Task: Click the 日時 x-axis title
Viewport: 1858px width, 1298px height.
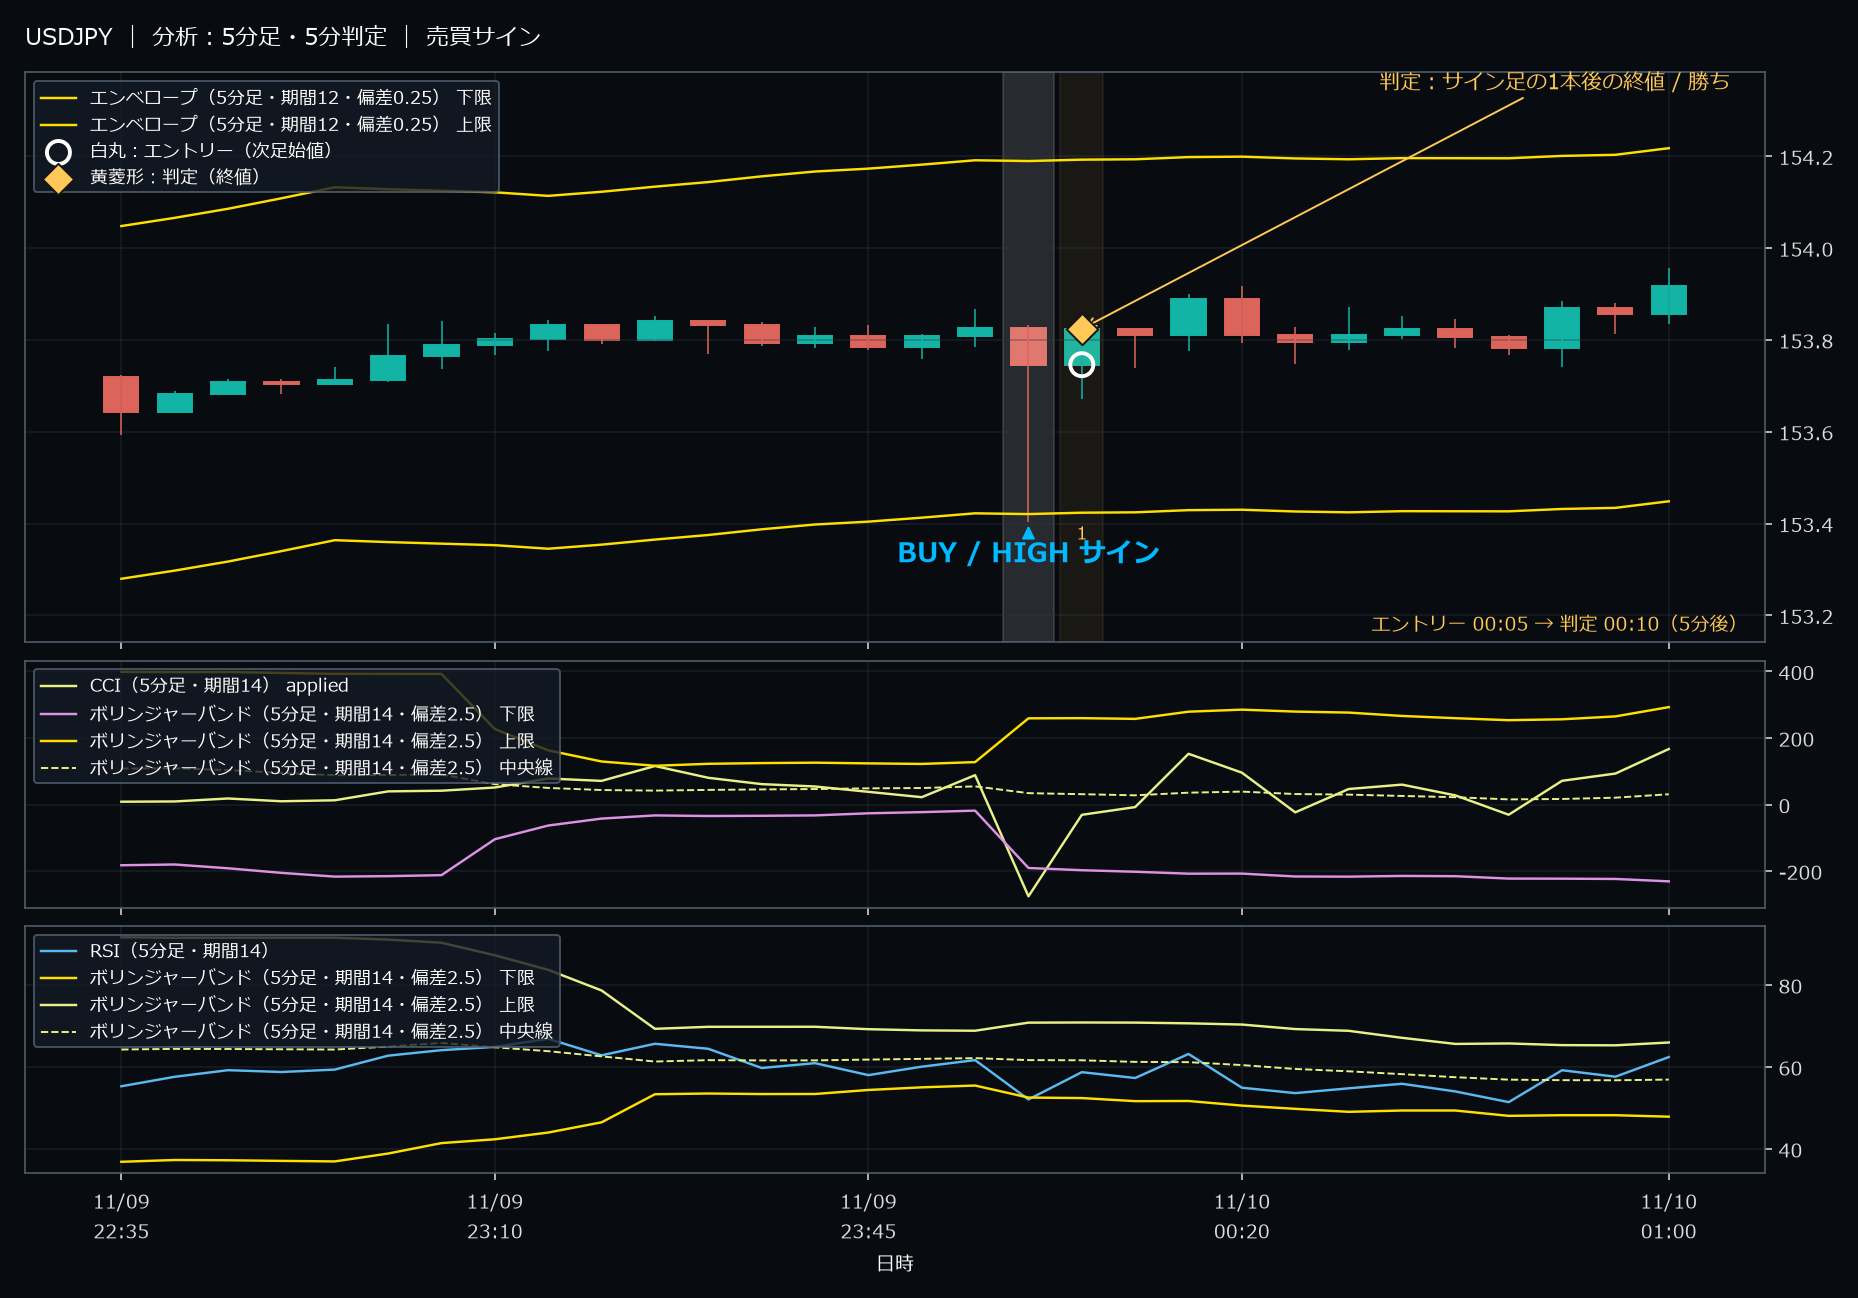Action: click(x=895, y=1264)
